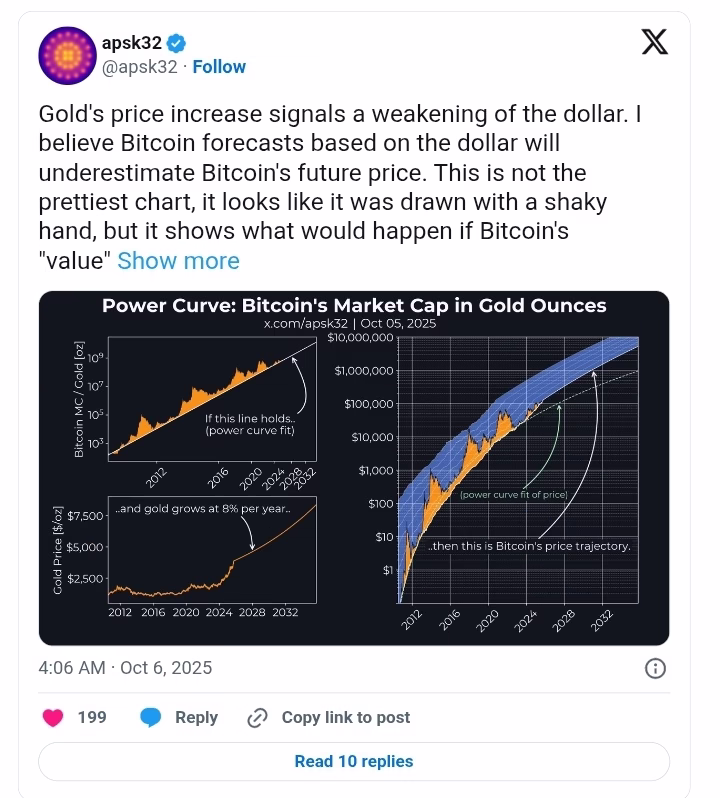Click the Power Curve chart title
720x798 pixels.
coord(354,305)
